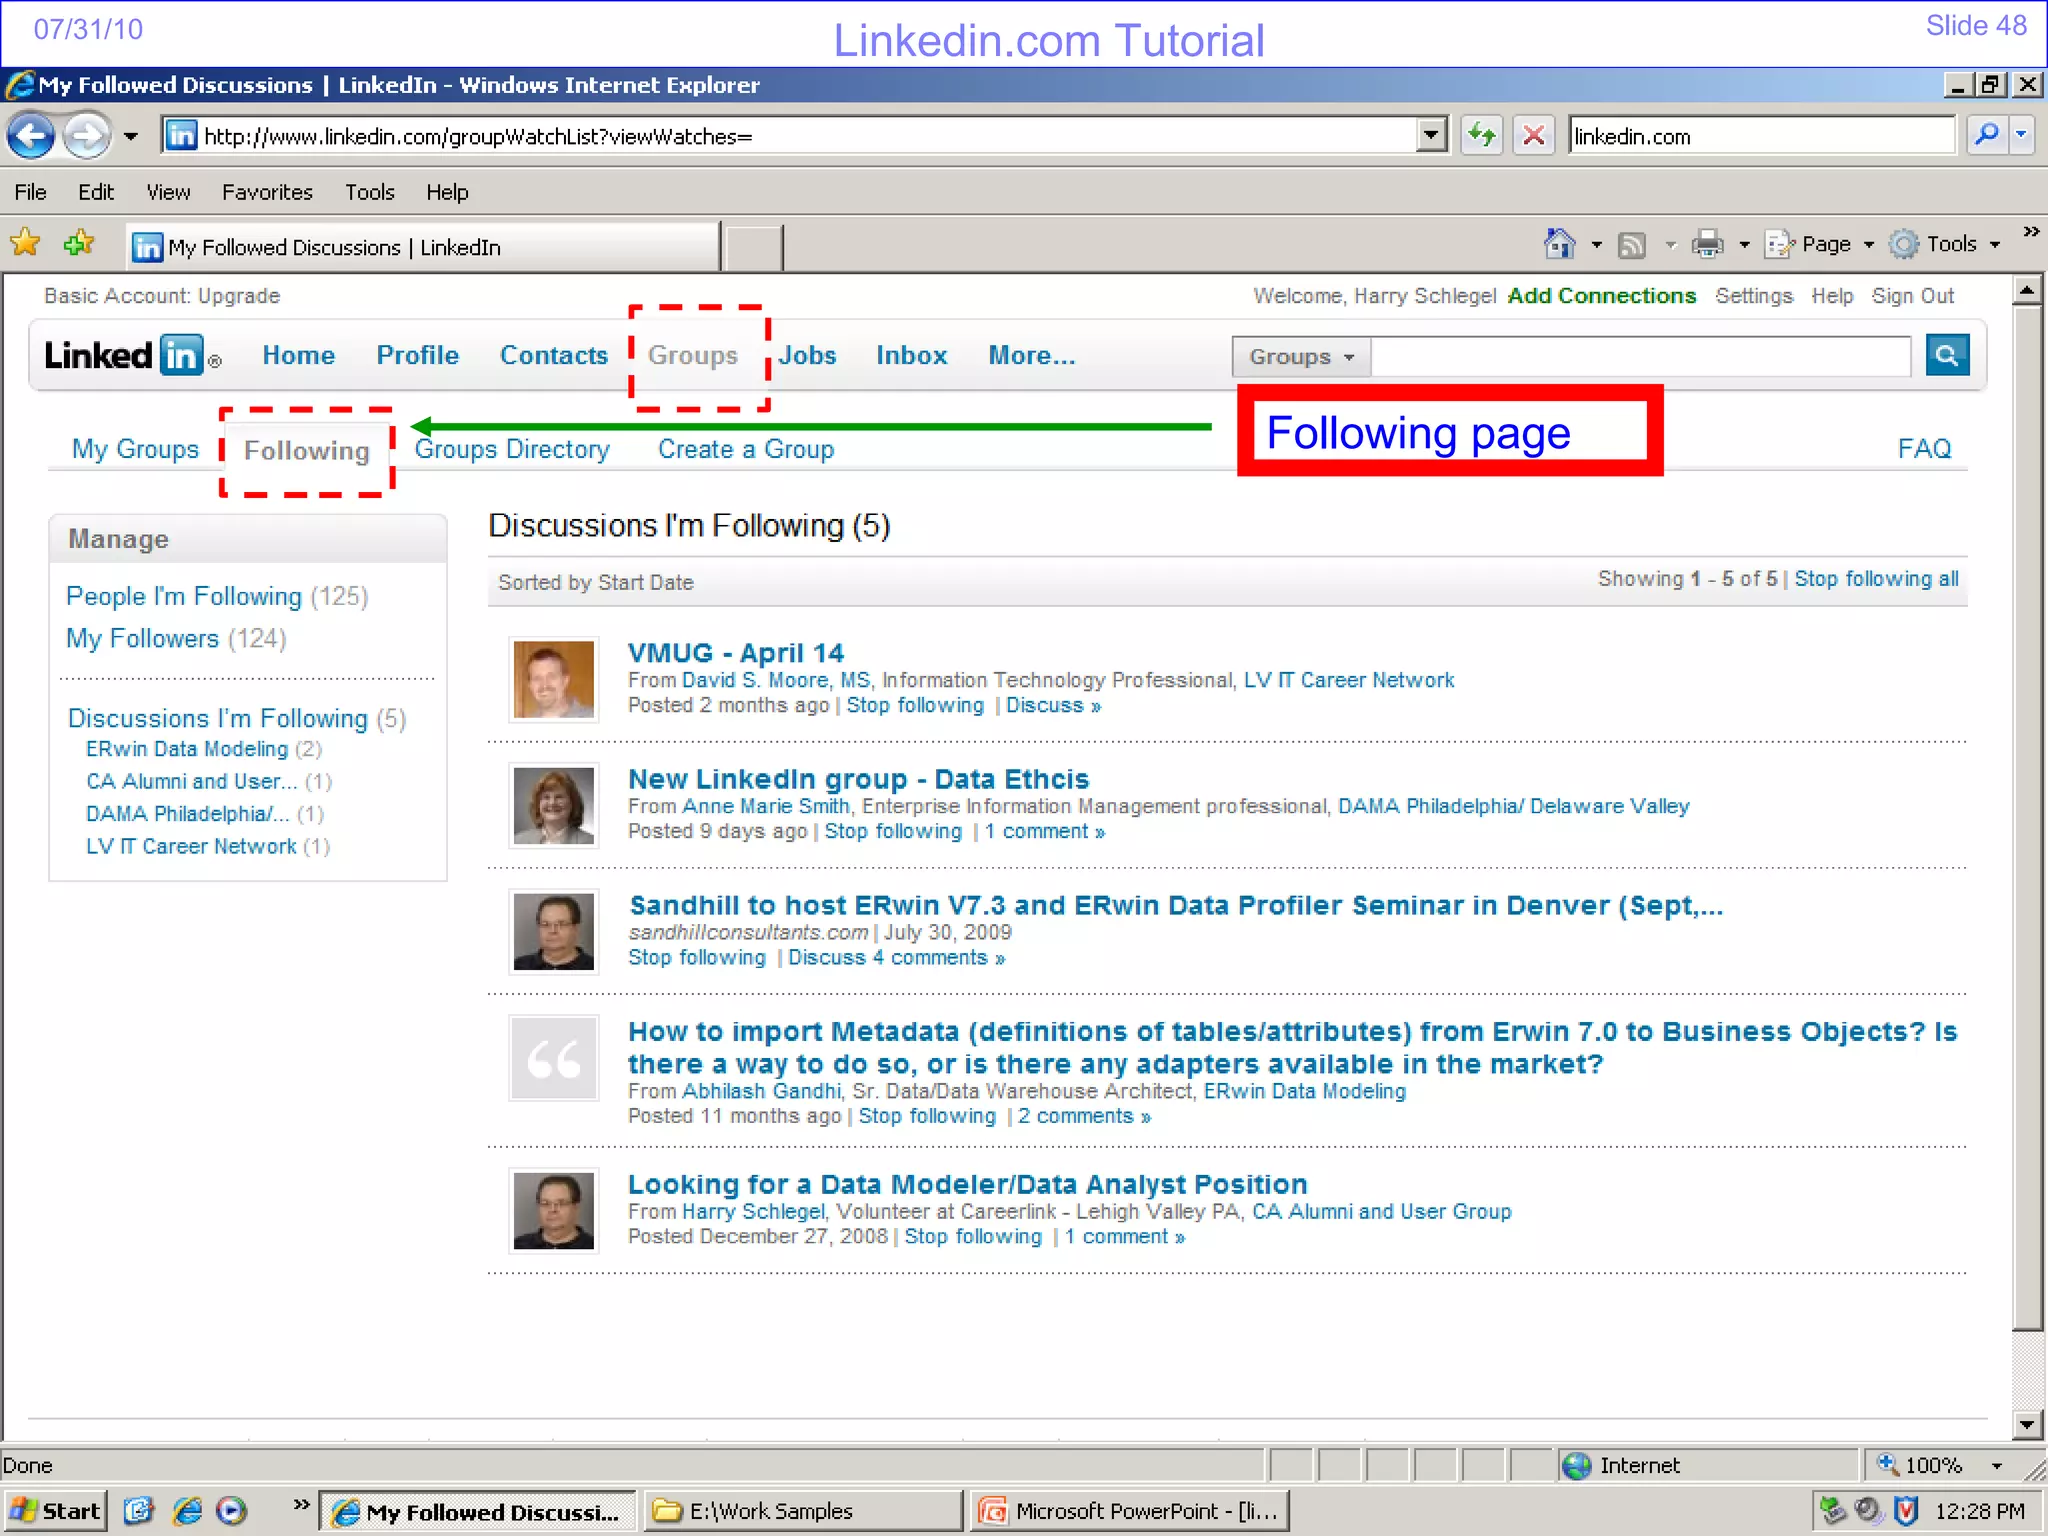Image resolution: width=2048 pixels, height=1536 pixels.
Task: Open the VMUG - April 14 discussion
Action: click(x=736, y=653)
